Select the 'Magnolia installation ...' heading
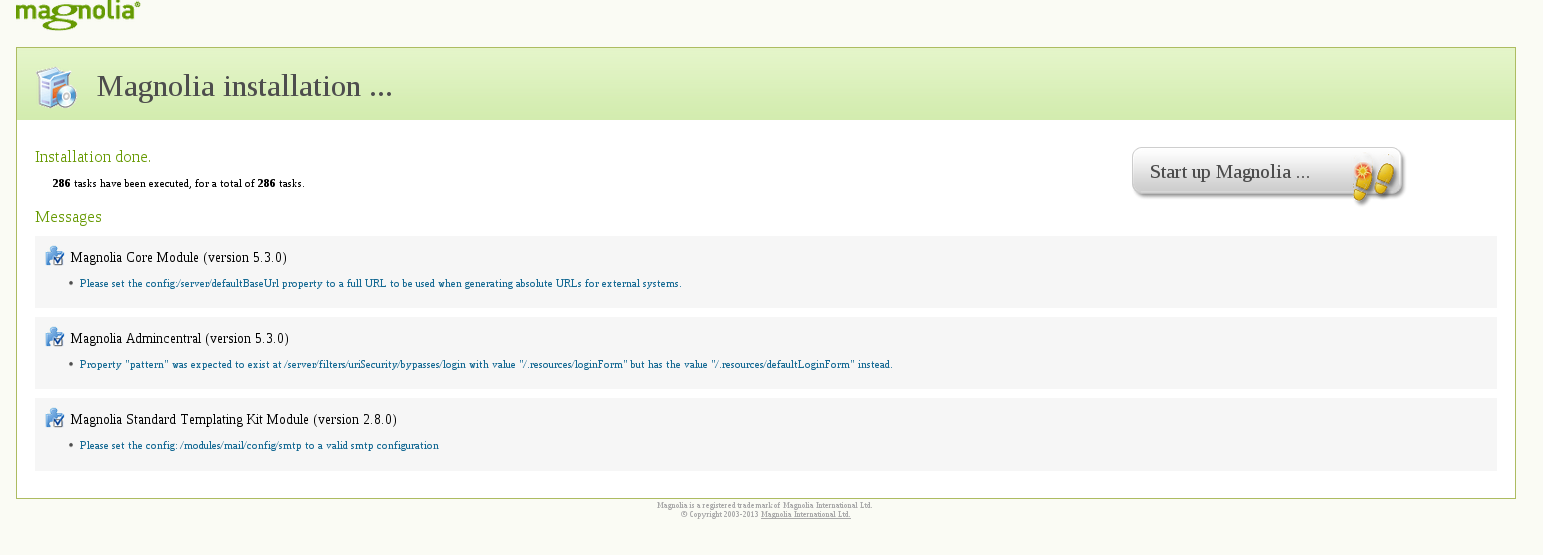 (245, 86)
